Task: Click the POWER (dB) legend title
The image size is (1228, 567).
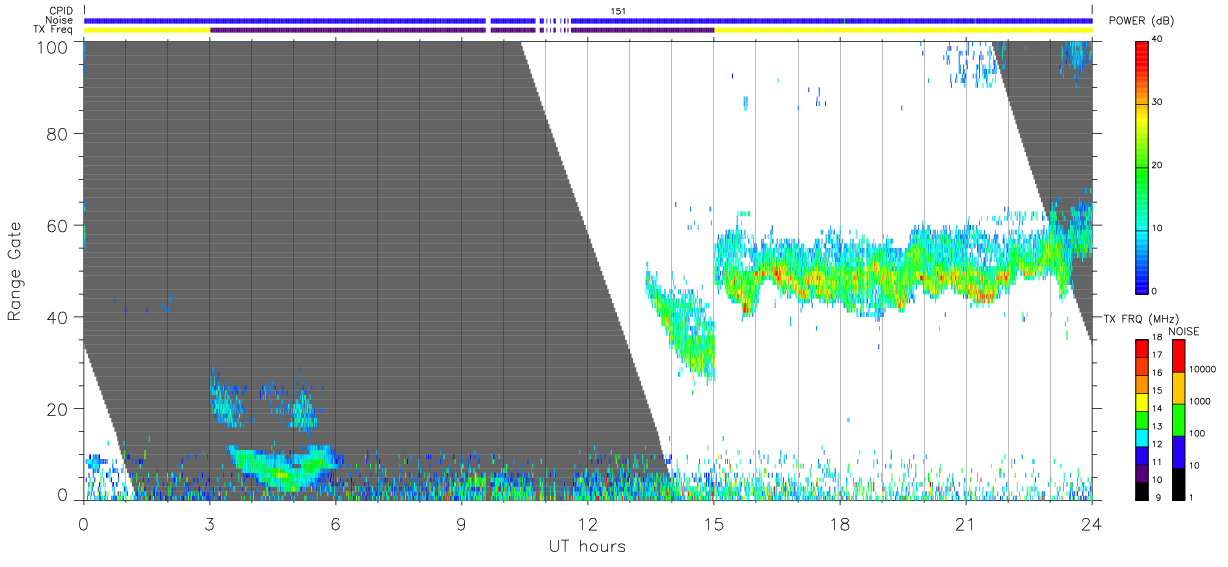Action: (x=1142, y=21)
